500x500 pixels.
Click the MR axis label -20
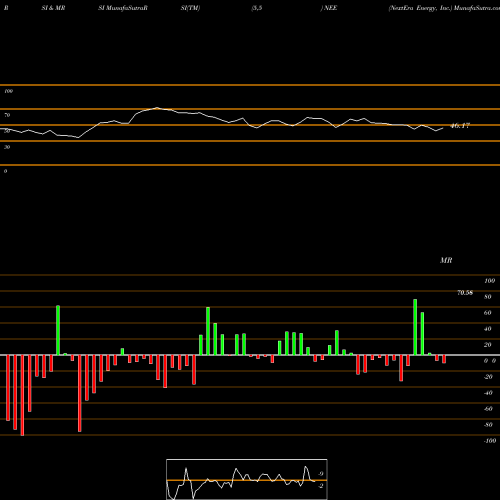tap(488, 377)
